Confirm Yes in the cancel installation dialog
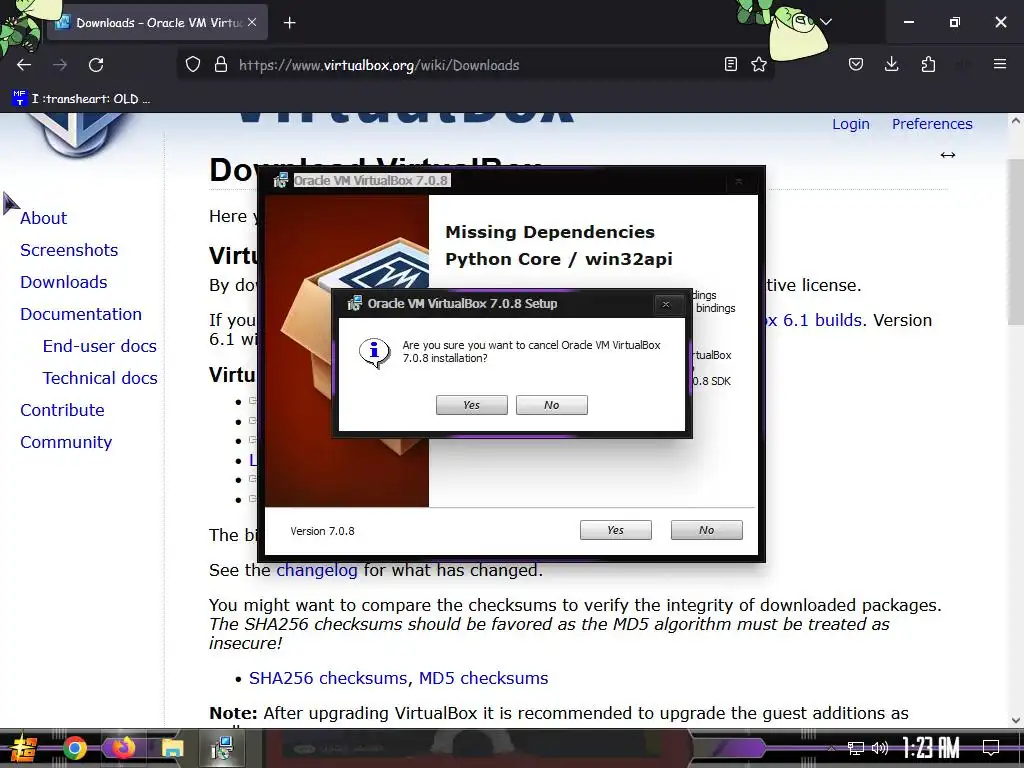The image size is (1024, 768). pos(472,405)
